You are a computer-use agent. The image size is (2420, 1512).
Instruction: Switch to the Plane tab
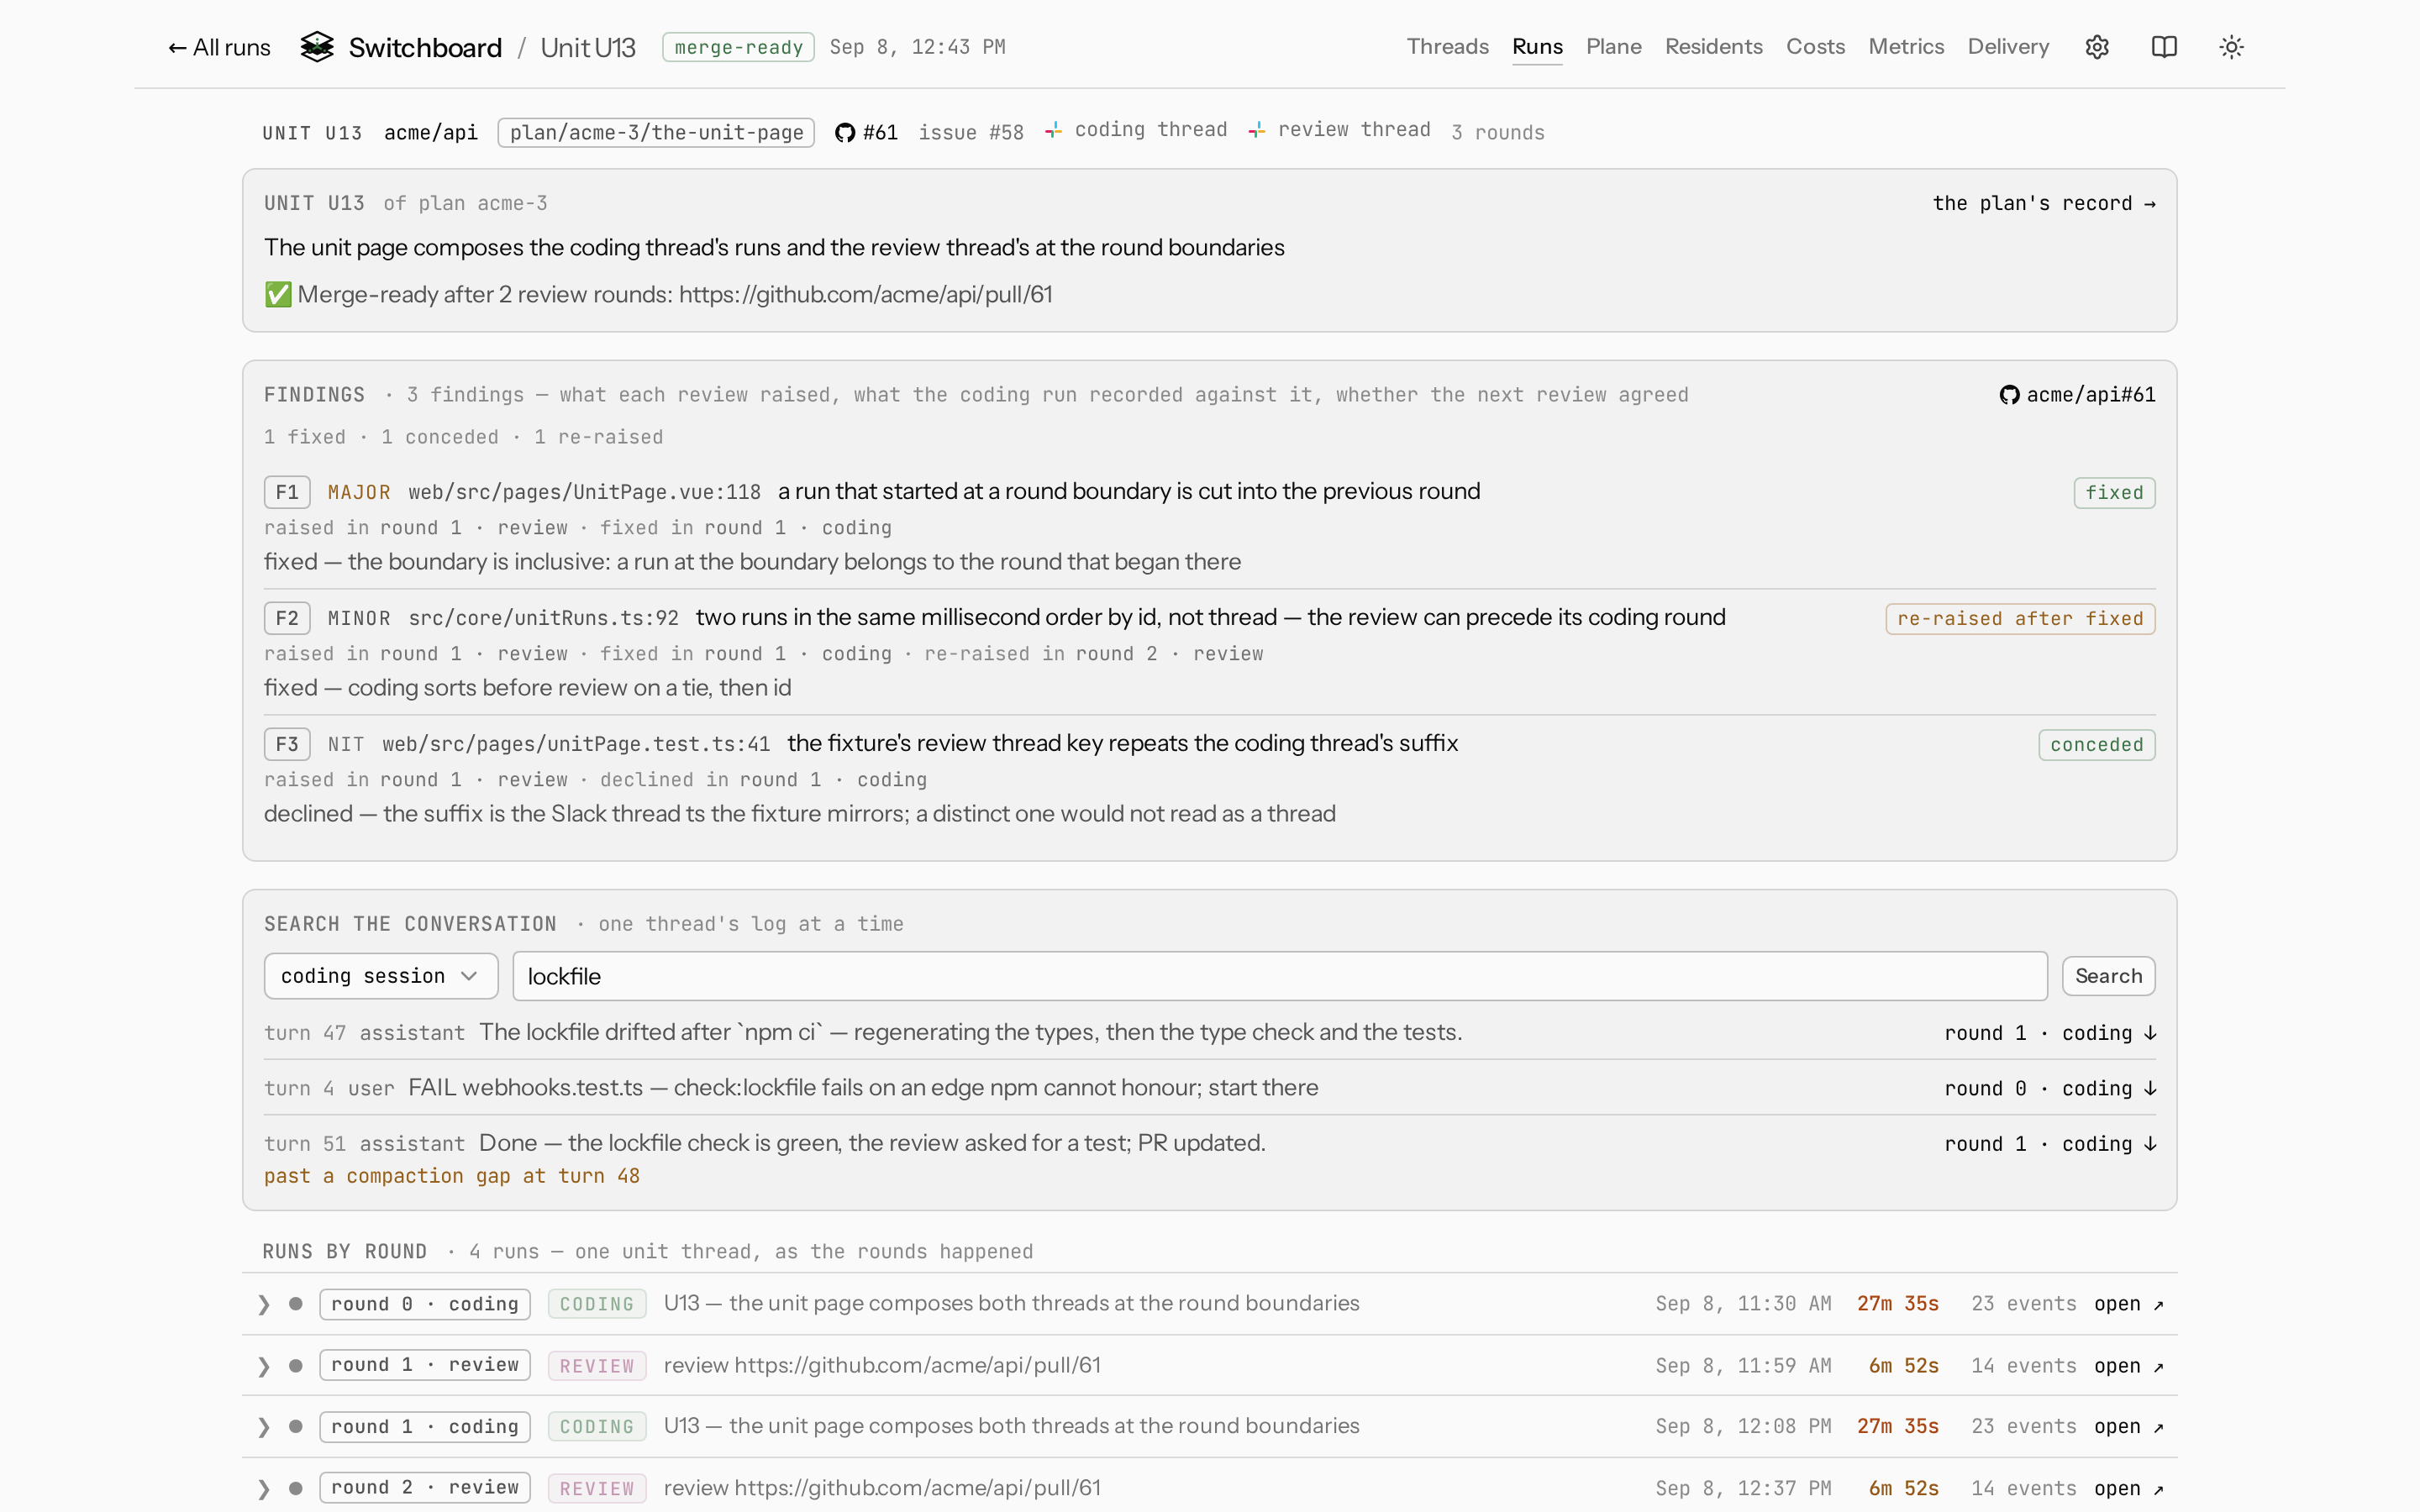pos(1613,47)
